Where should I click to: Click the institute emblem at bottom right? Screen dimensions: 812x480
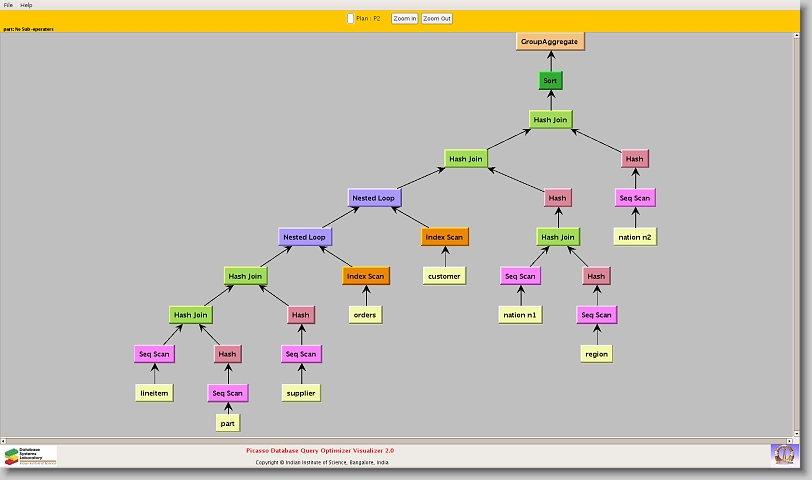784,454
